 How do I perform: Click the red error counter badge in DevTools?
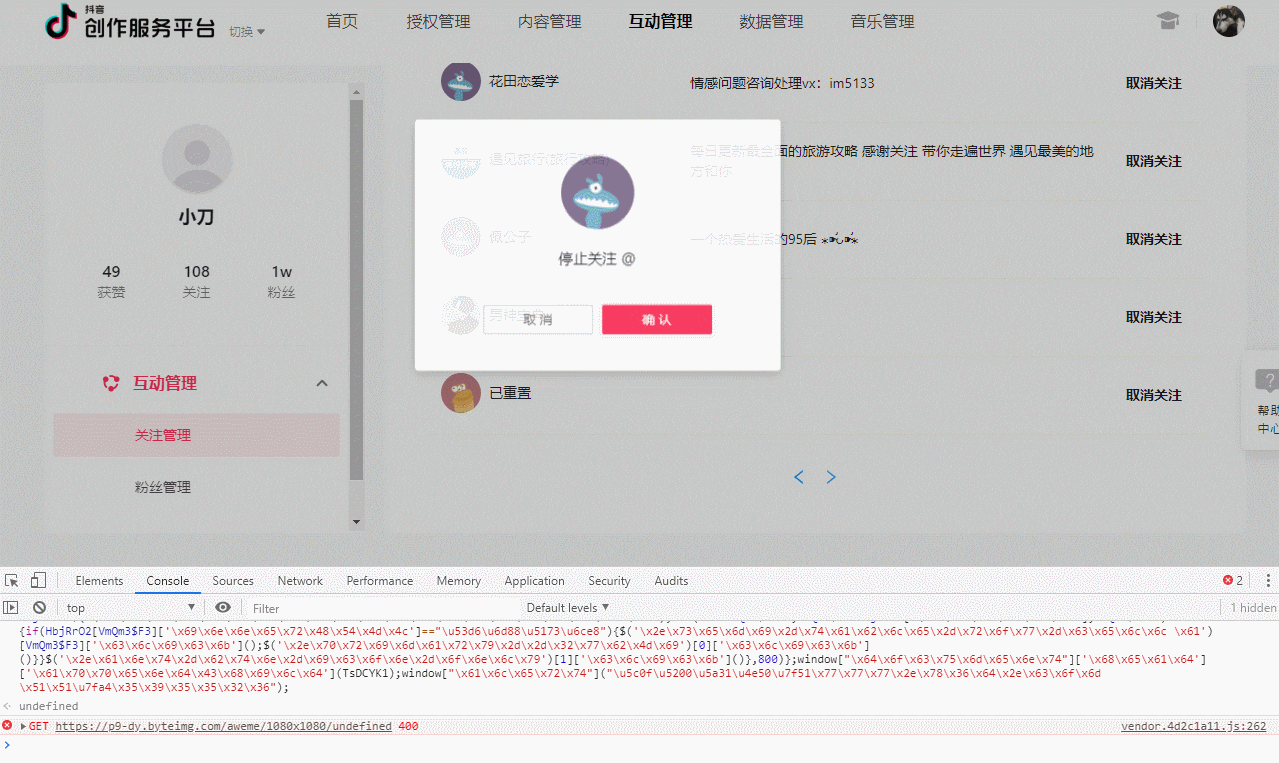[1228, 580]
